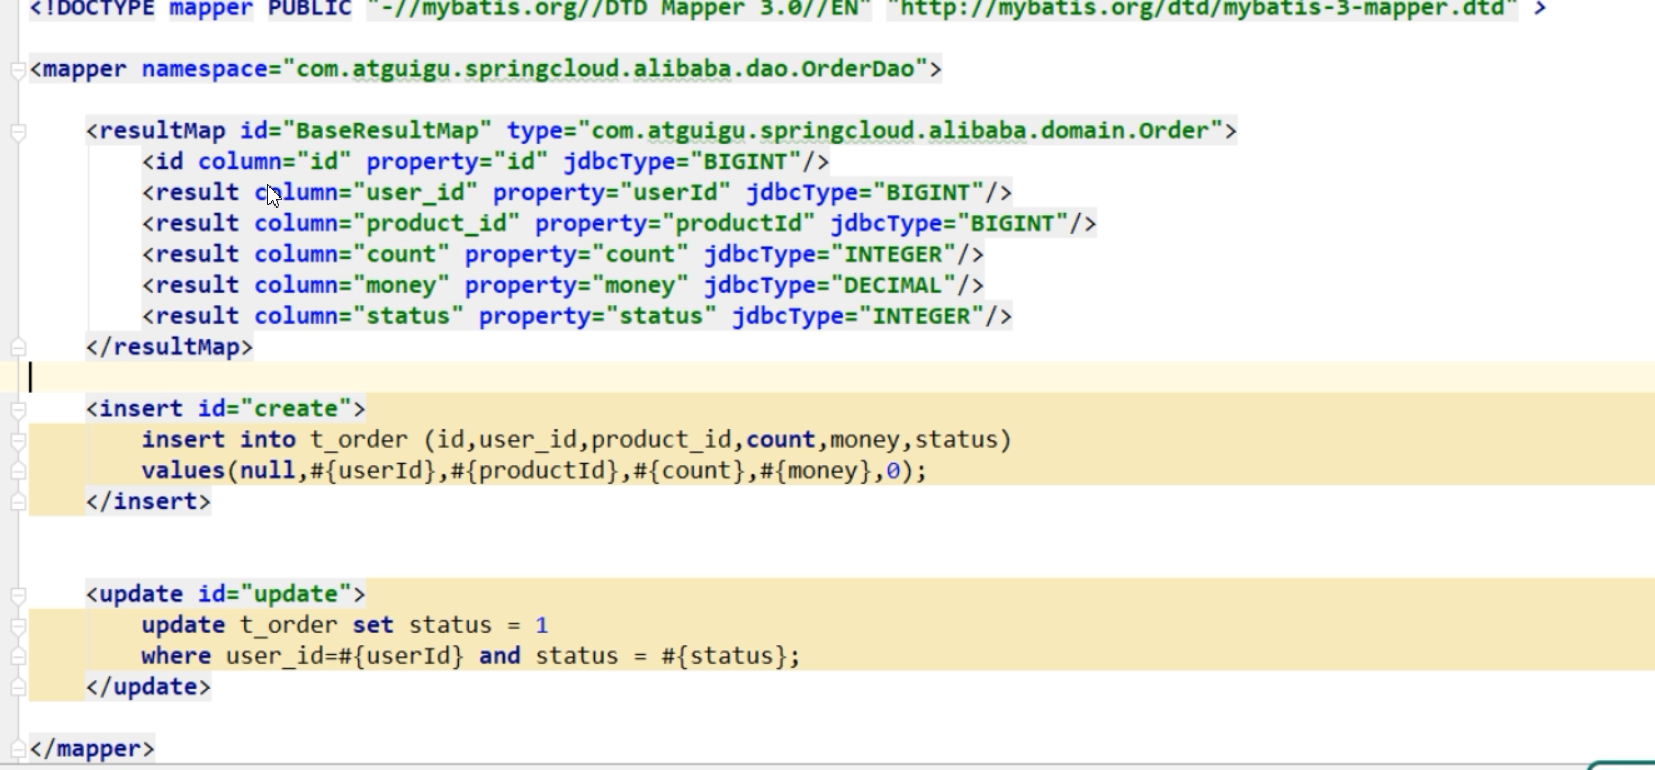This screenshot has height=770, width=1655.
Task: Toggle fold marker beside closing resultMap tag
Action: (18, 348)
